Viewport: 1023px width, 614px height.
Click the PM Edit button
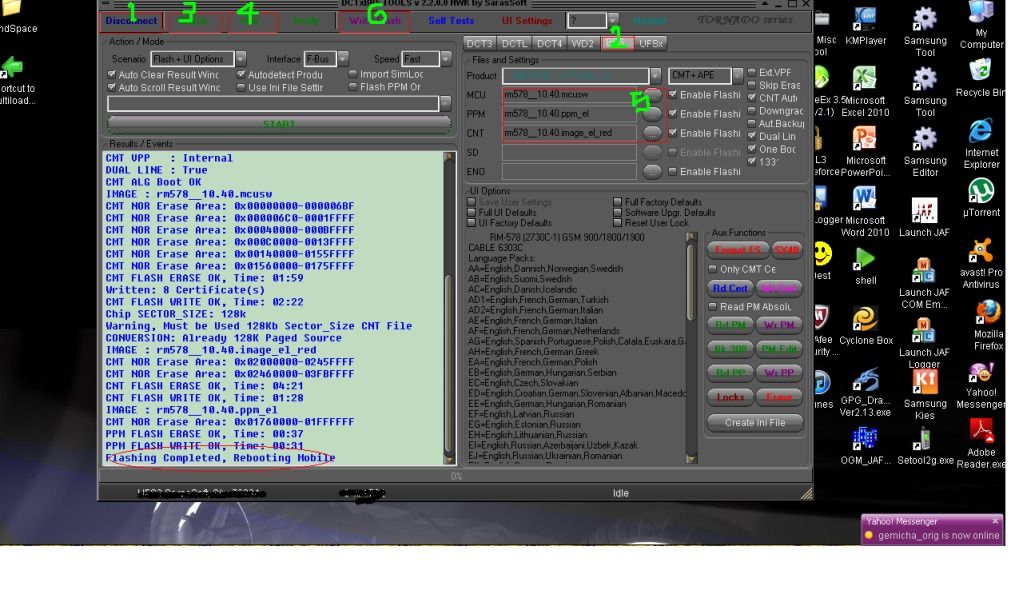tap(779, 349)
